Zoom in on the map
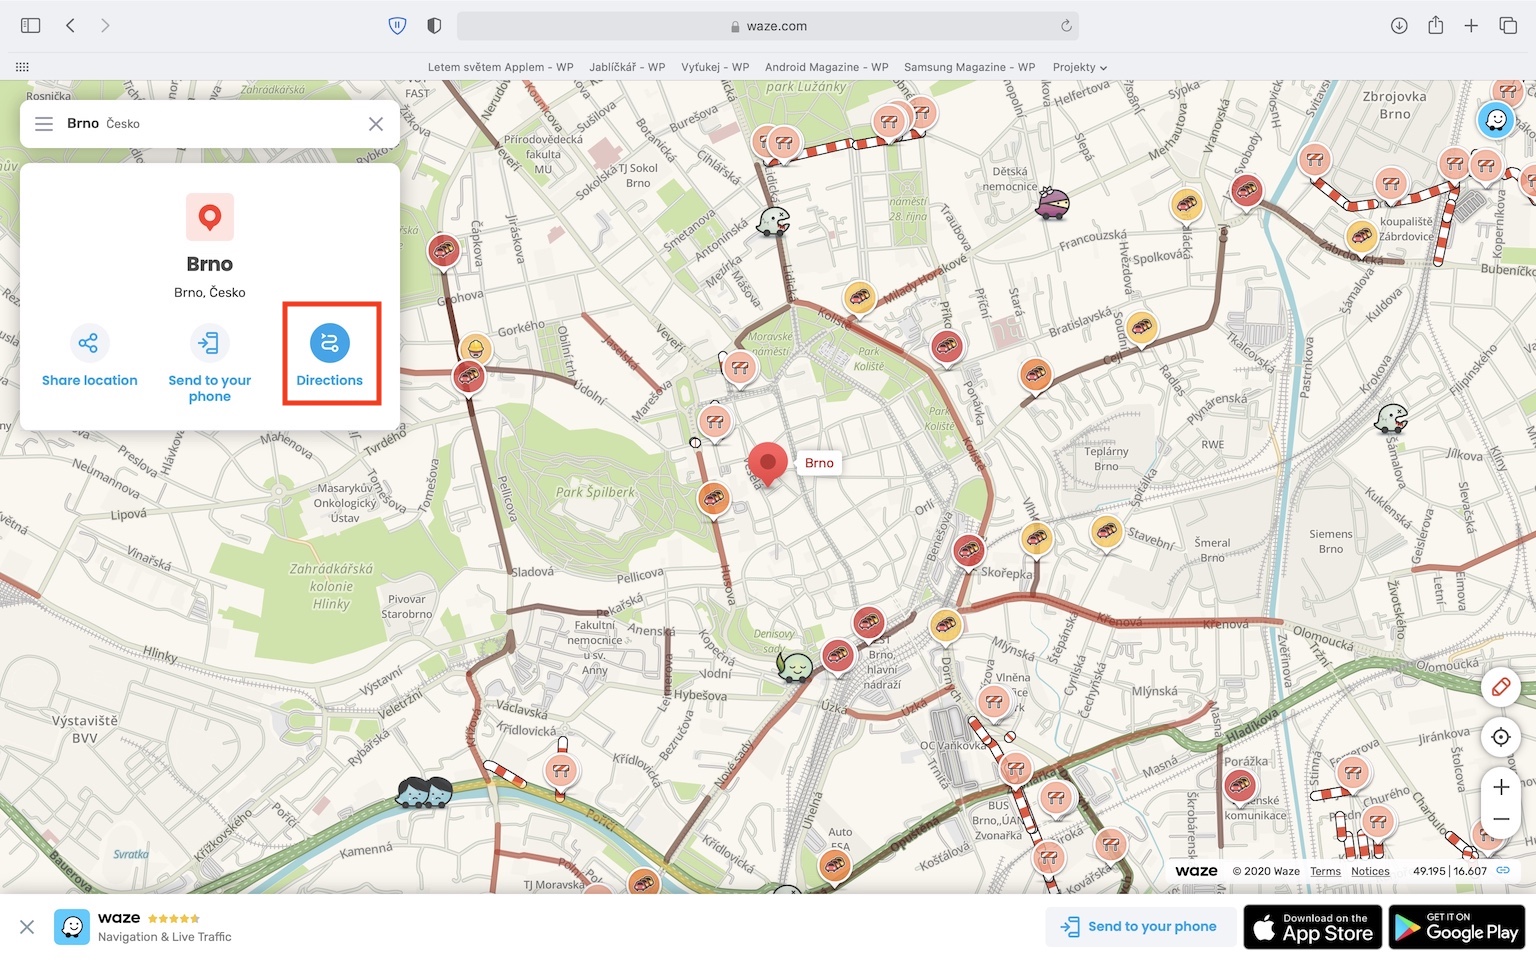1536x960 pixels. click(1501, 787)
